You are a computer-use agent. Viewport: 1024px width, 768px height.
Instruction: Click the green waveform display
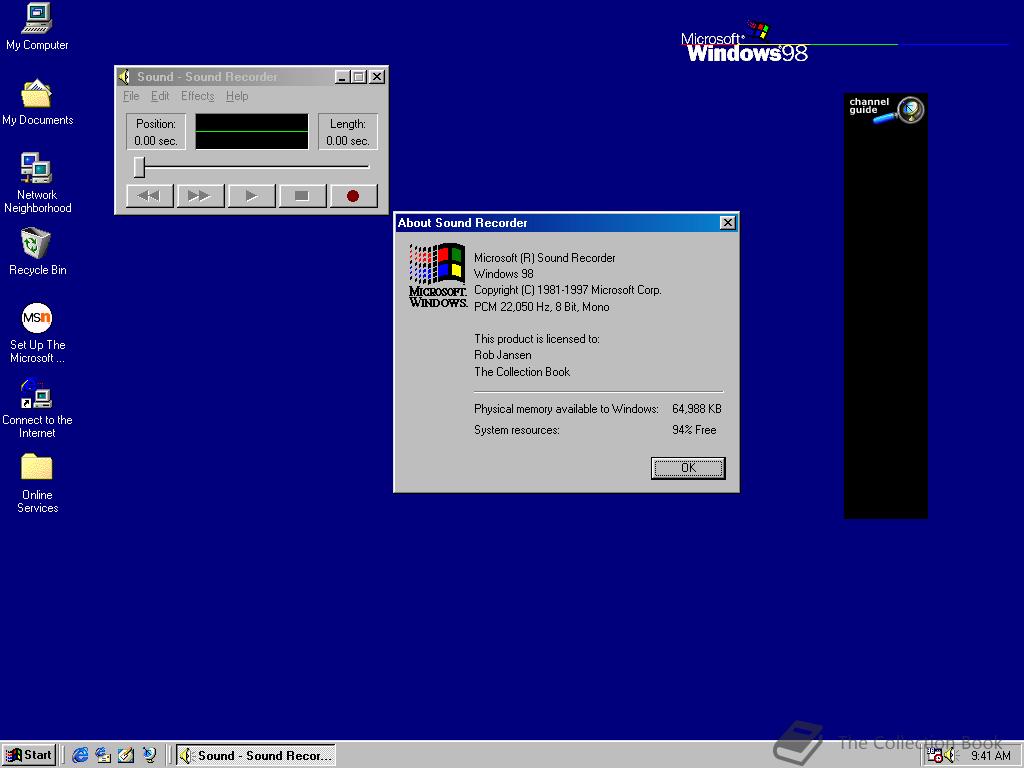pos(251,131)
